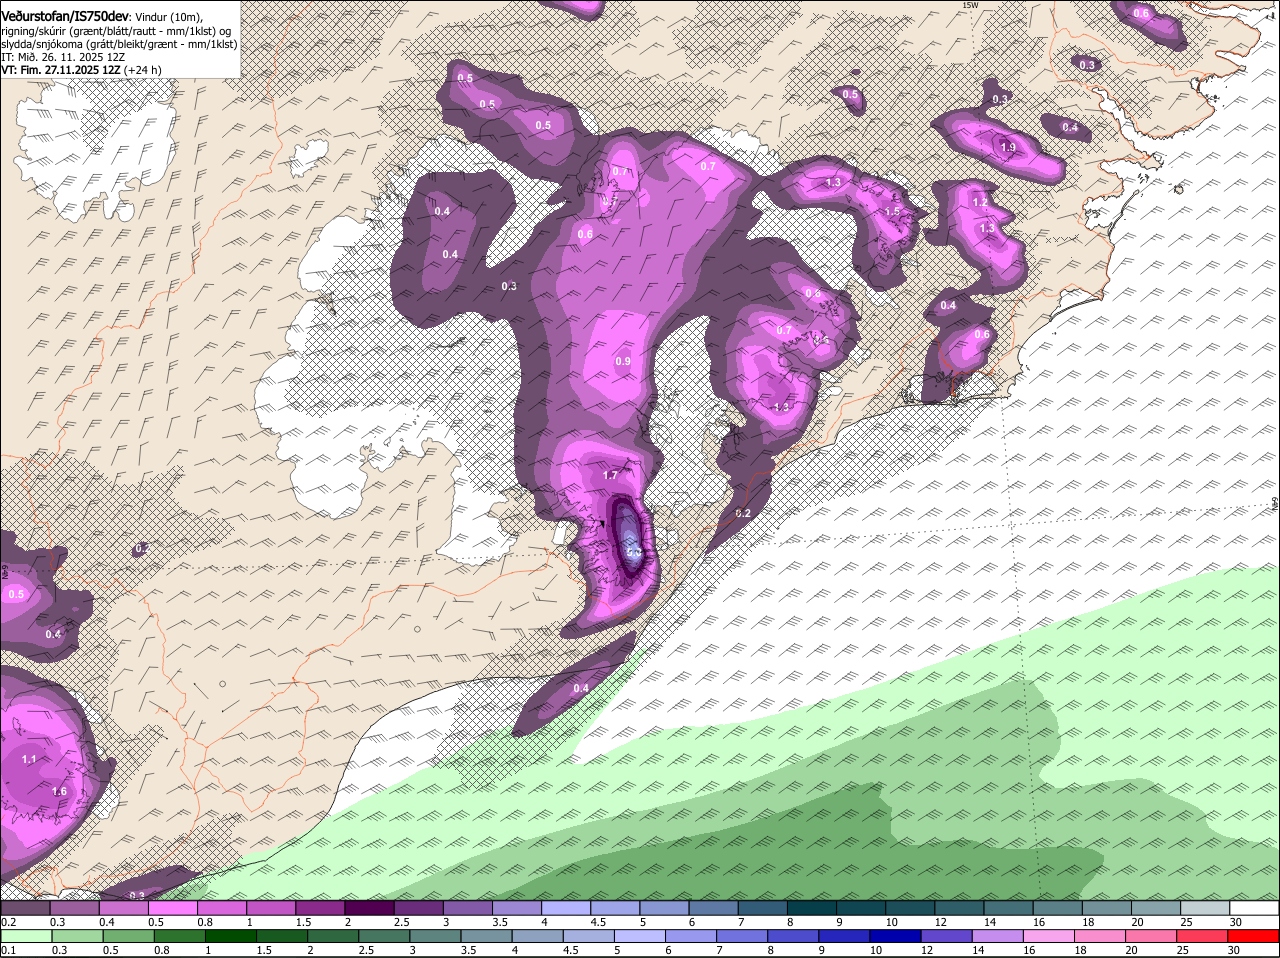Select darkest green lower legend swatch labeled 1

click(x=231, y=936)
